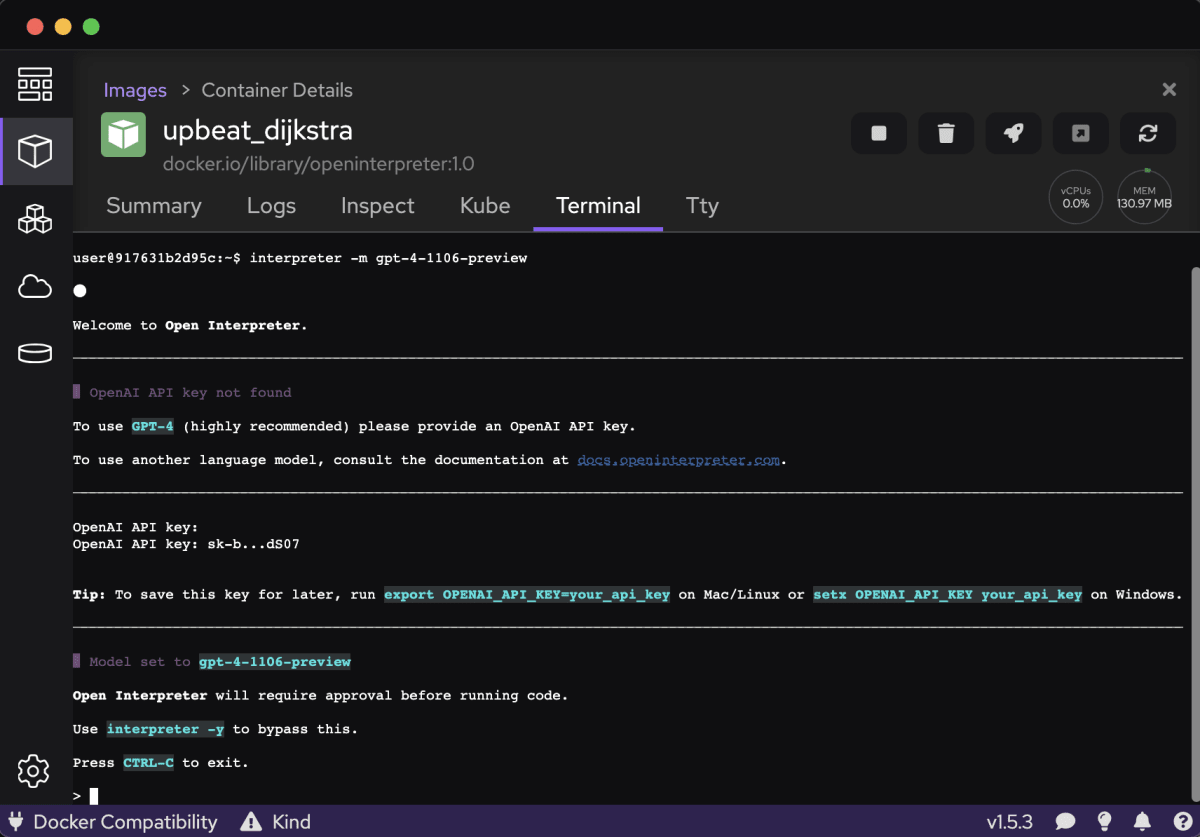
Task: Switch to the Inspect tab
Action: pos(377,206)
